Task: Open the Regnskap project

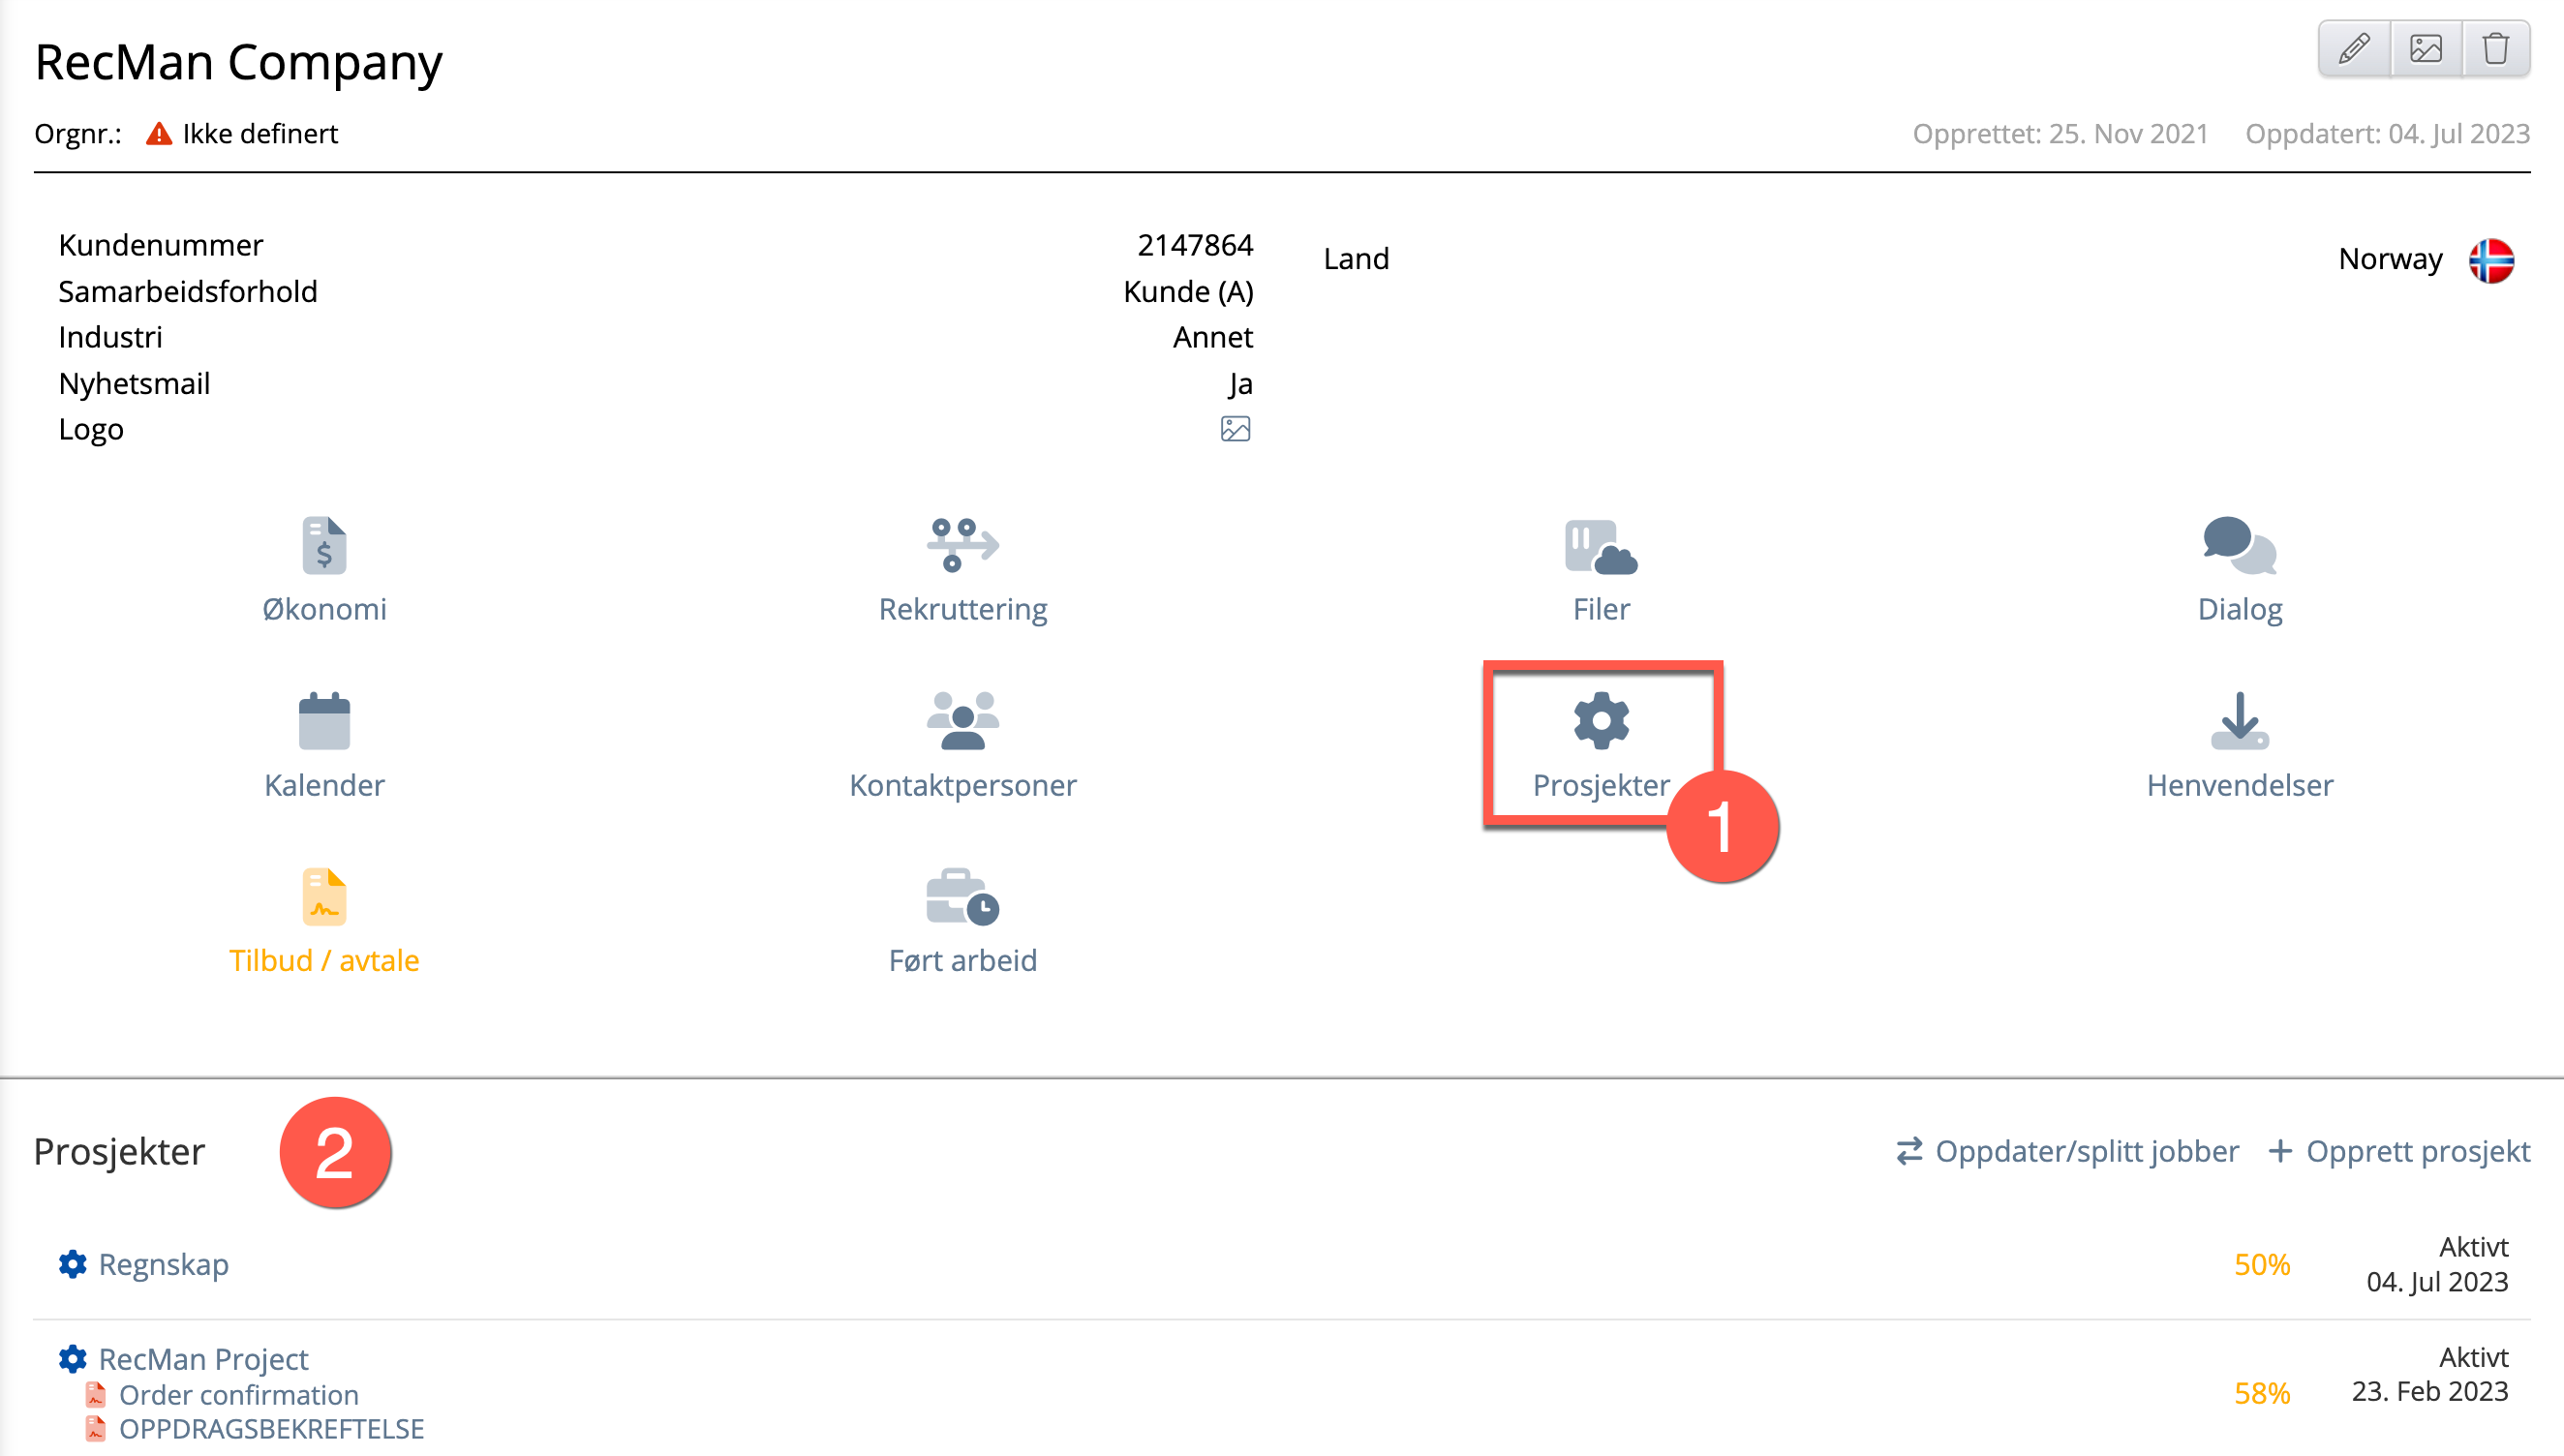Action: tap(163, 1264)
